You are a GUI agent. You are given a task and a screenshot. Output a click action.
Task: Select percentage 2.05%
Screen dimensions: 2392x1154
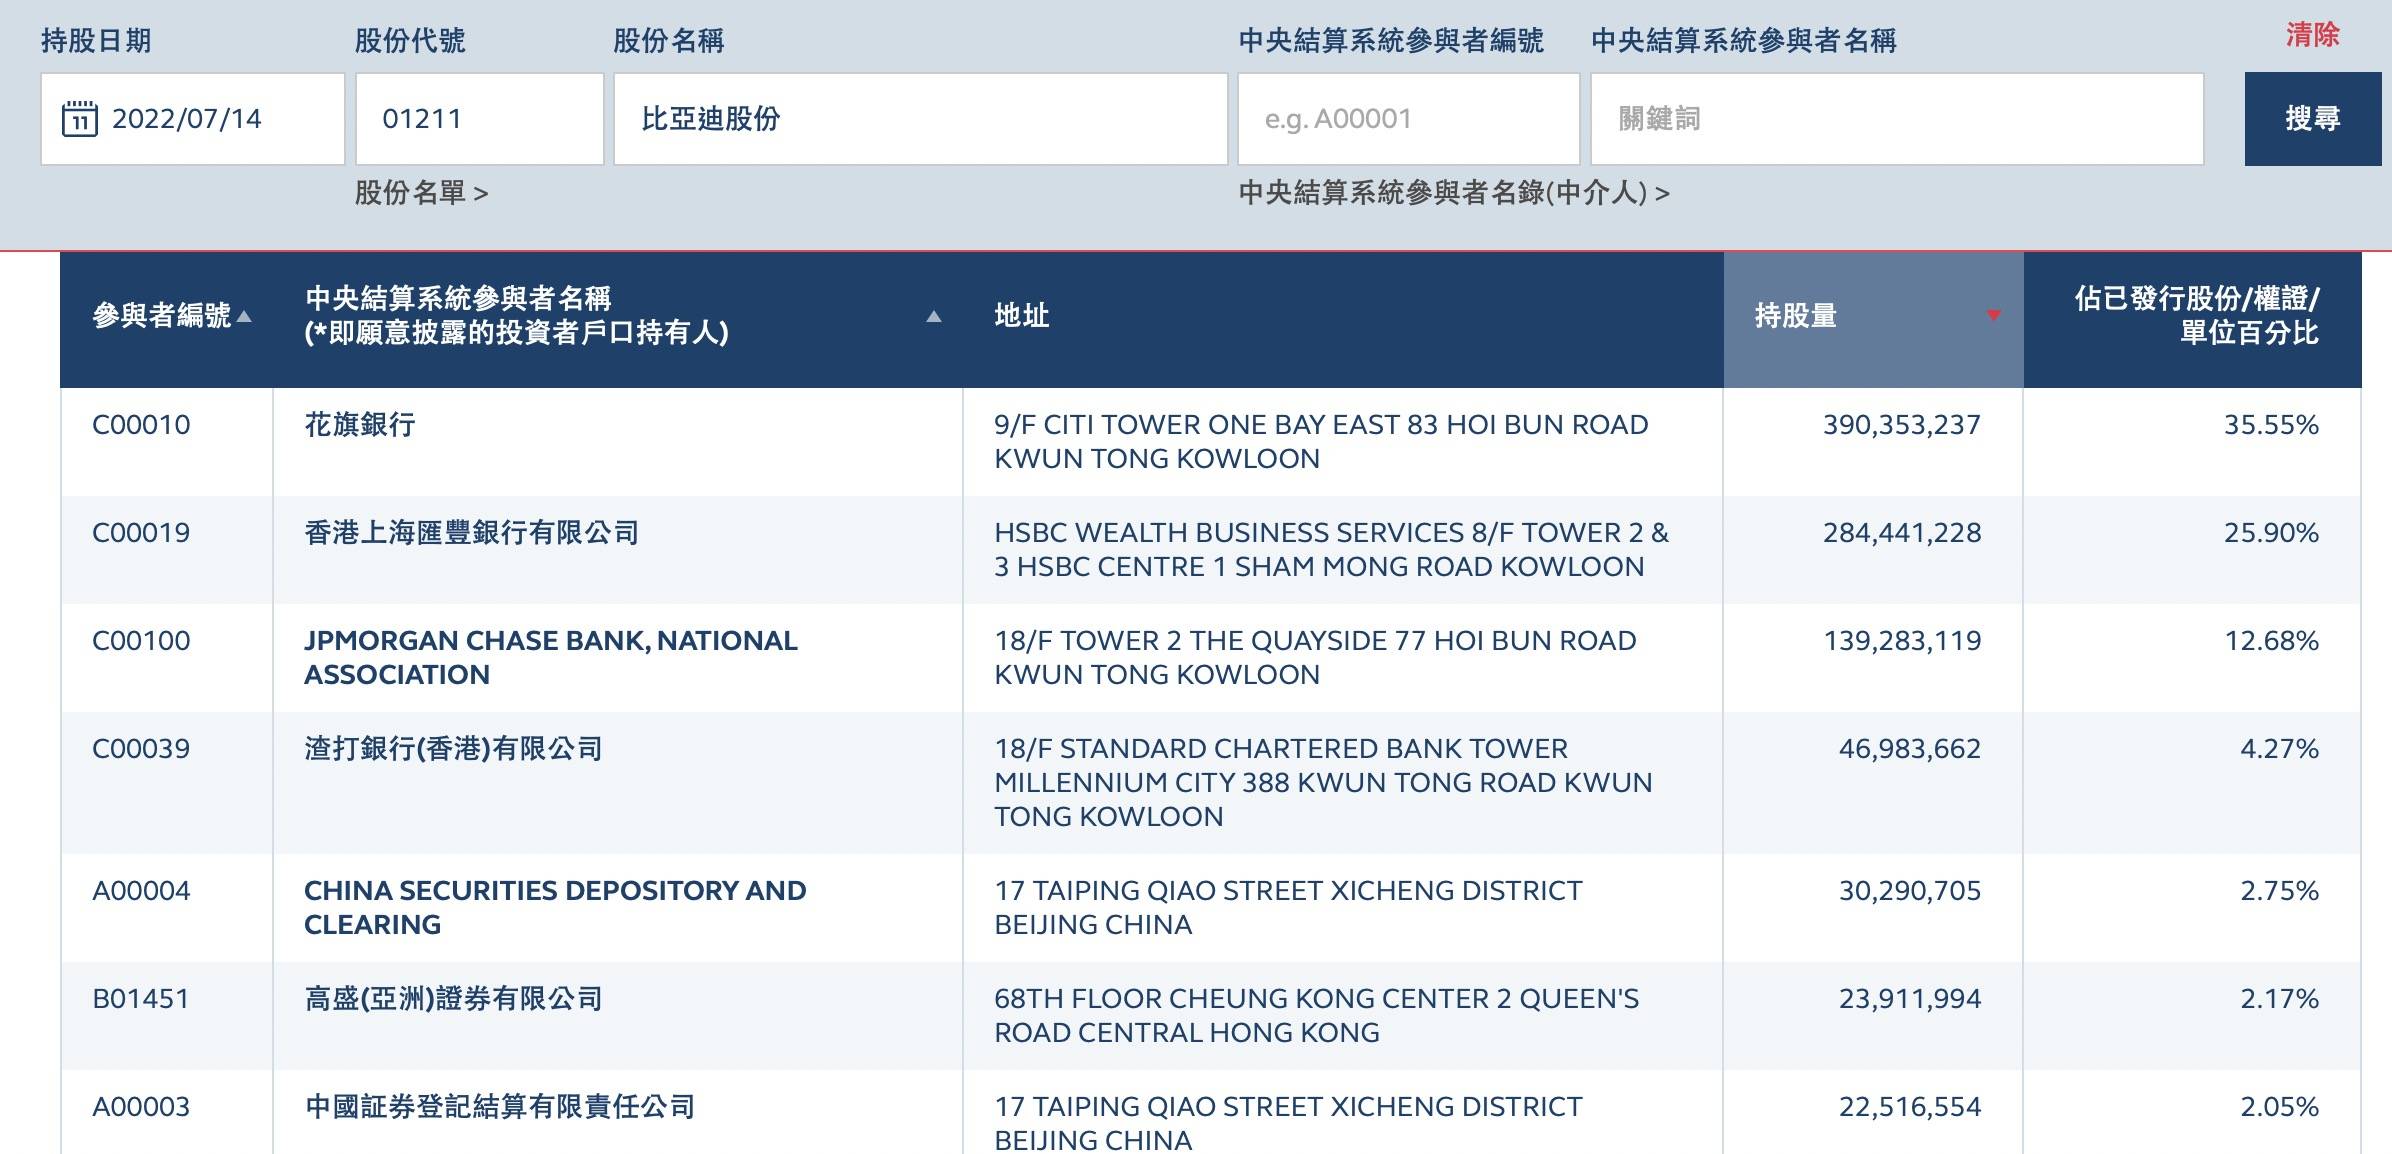pyautogui.click(x=2279, y=1107)
